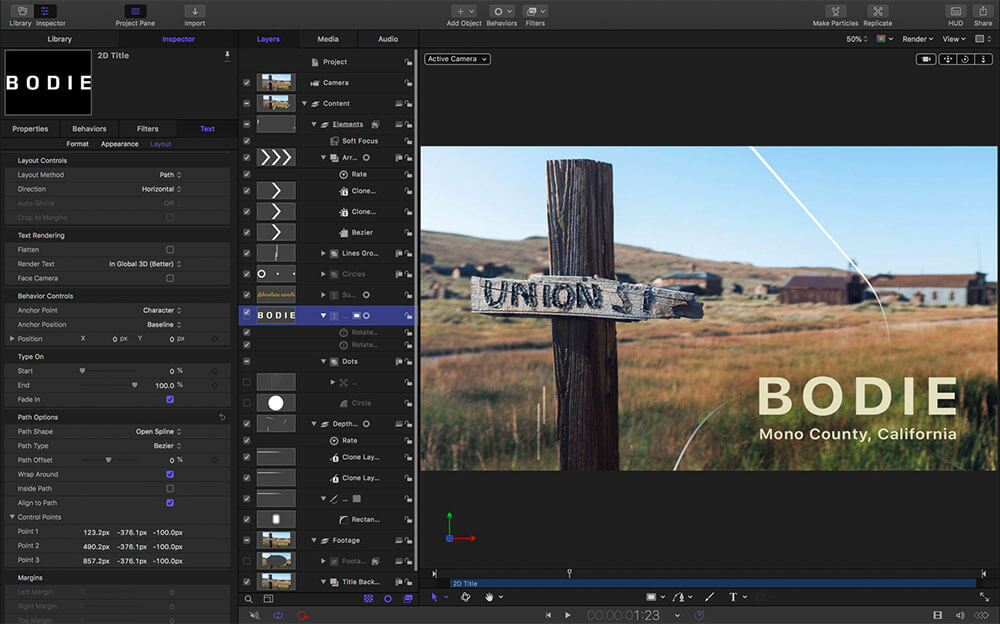Expand the Position parameter triangle
The height and width of the screenshot is (624, 1000).
[11, 339]
